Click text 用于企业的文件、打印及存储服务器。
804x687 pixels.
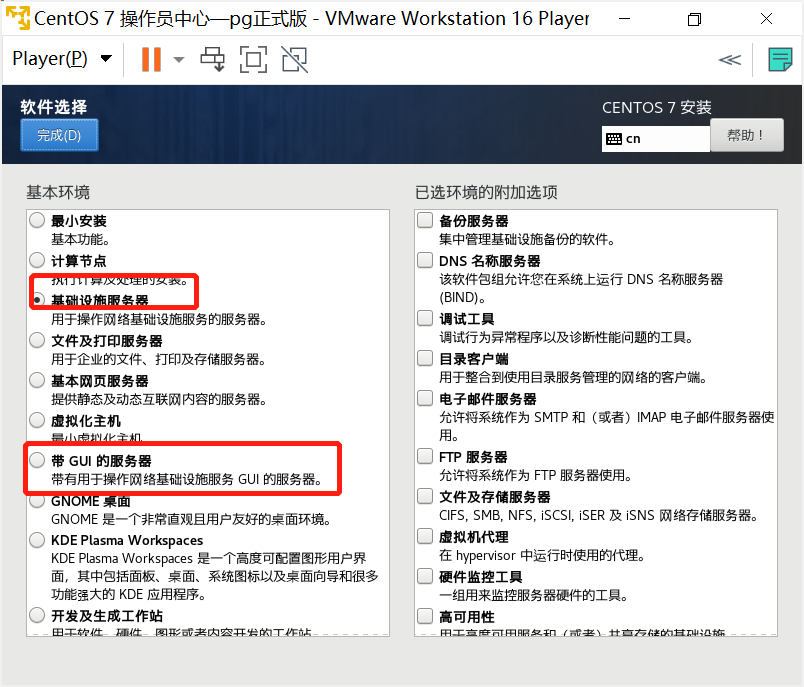(158, 359)
